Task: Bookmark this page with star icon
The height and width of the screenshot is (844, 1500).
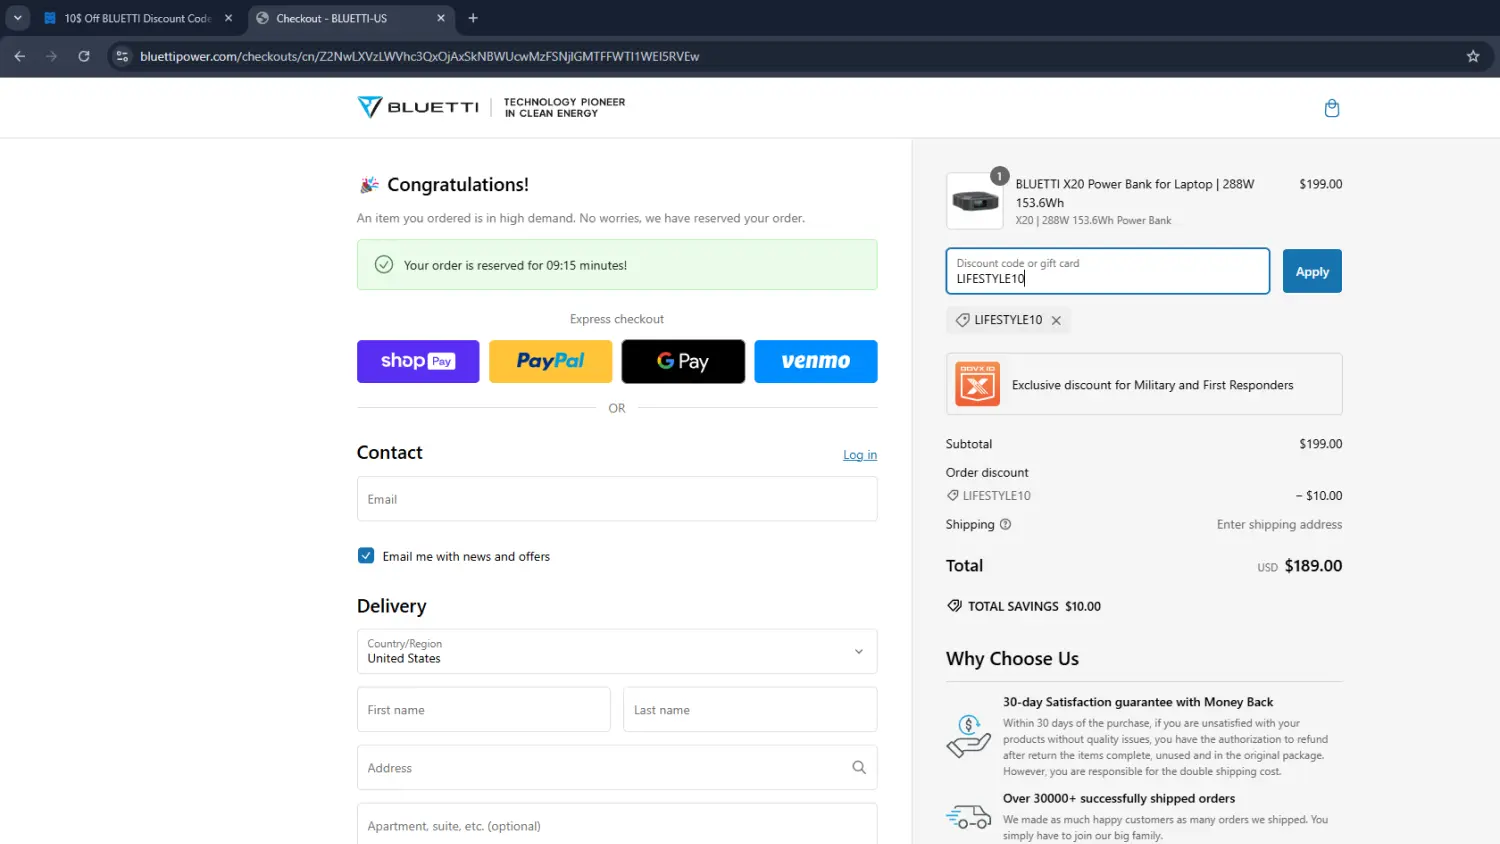Action: pyautogui.click(x=1472, y=56)
